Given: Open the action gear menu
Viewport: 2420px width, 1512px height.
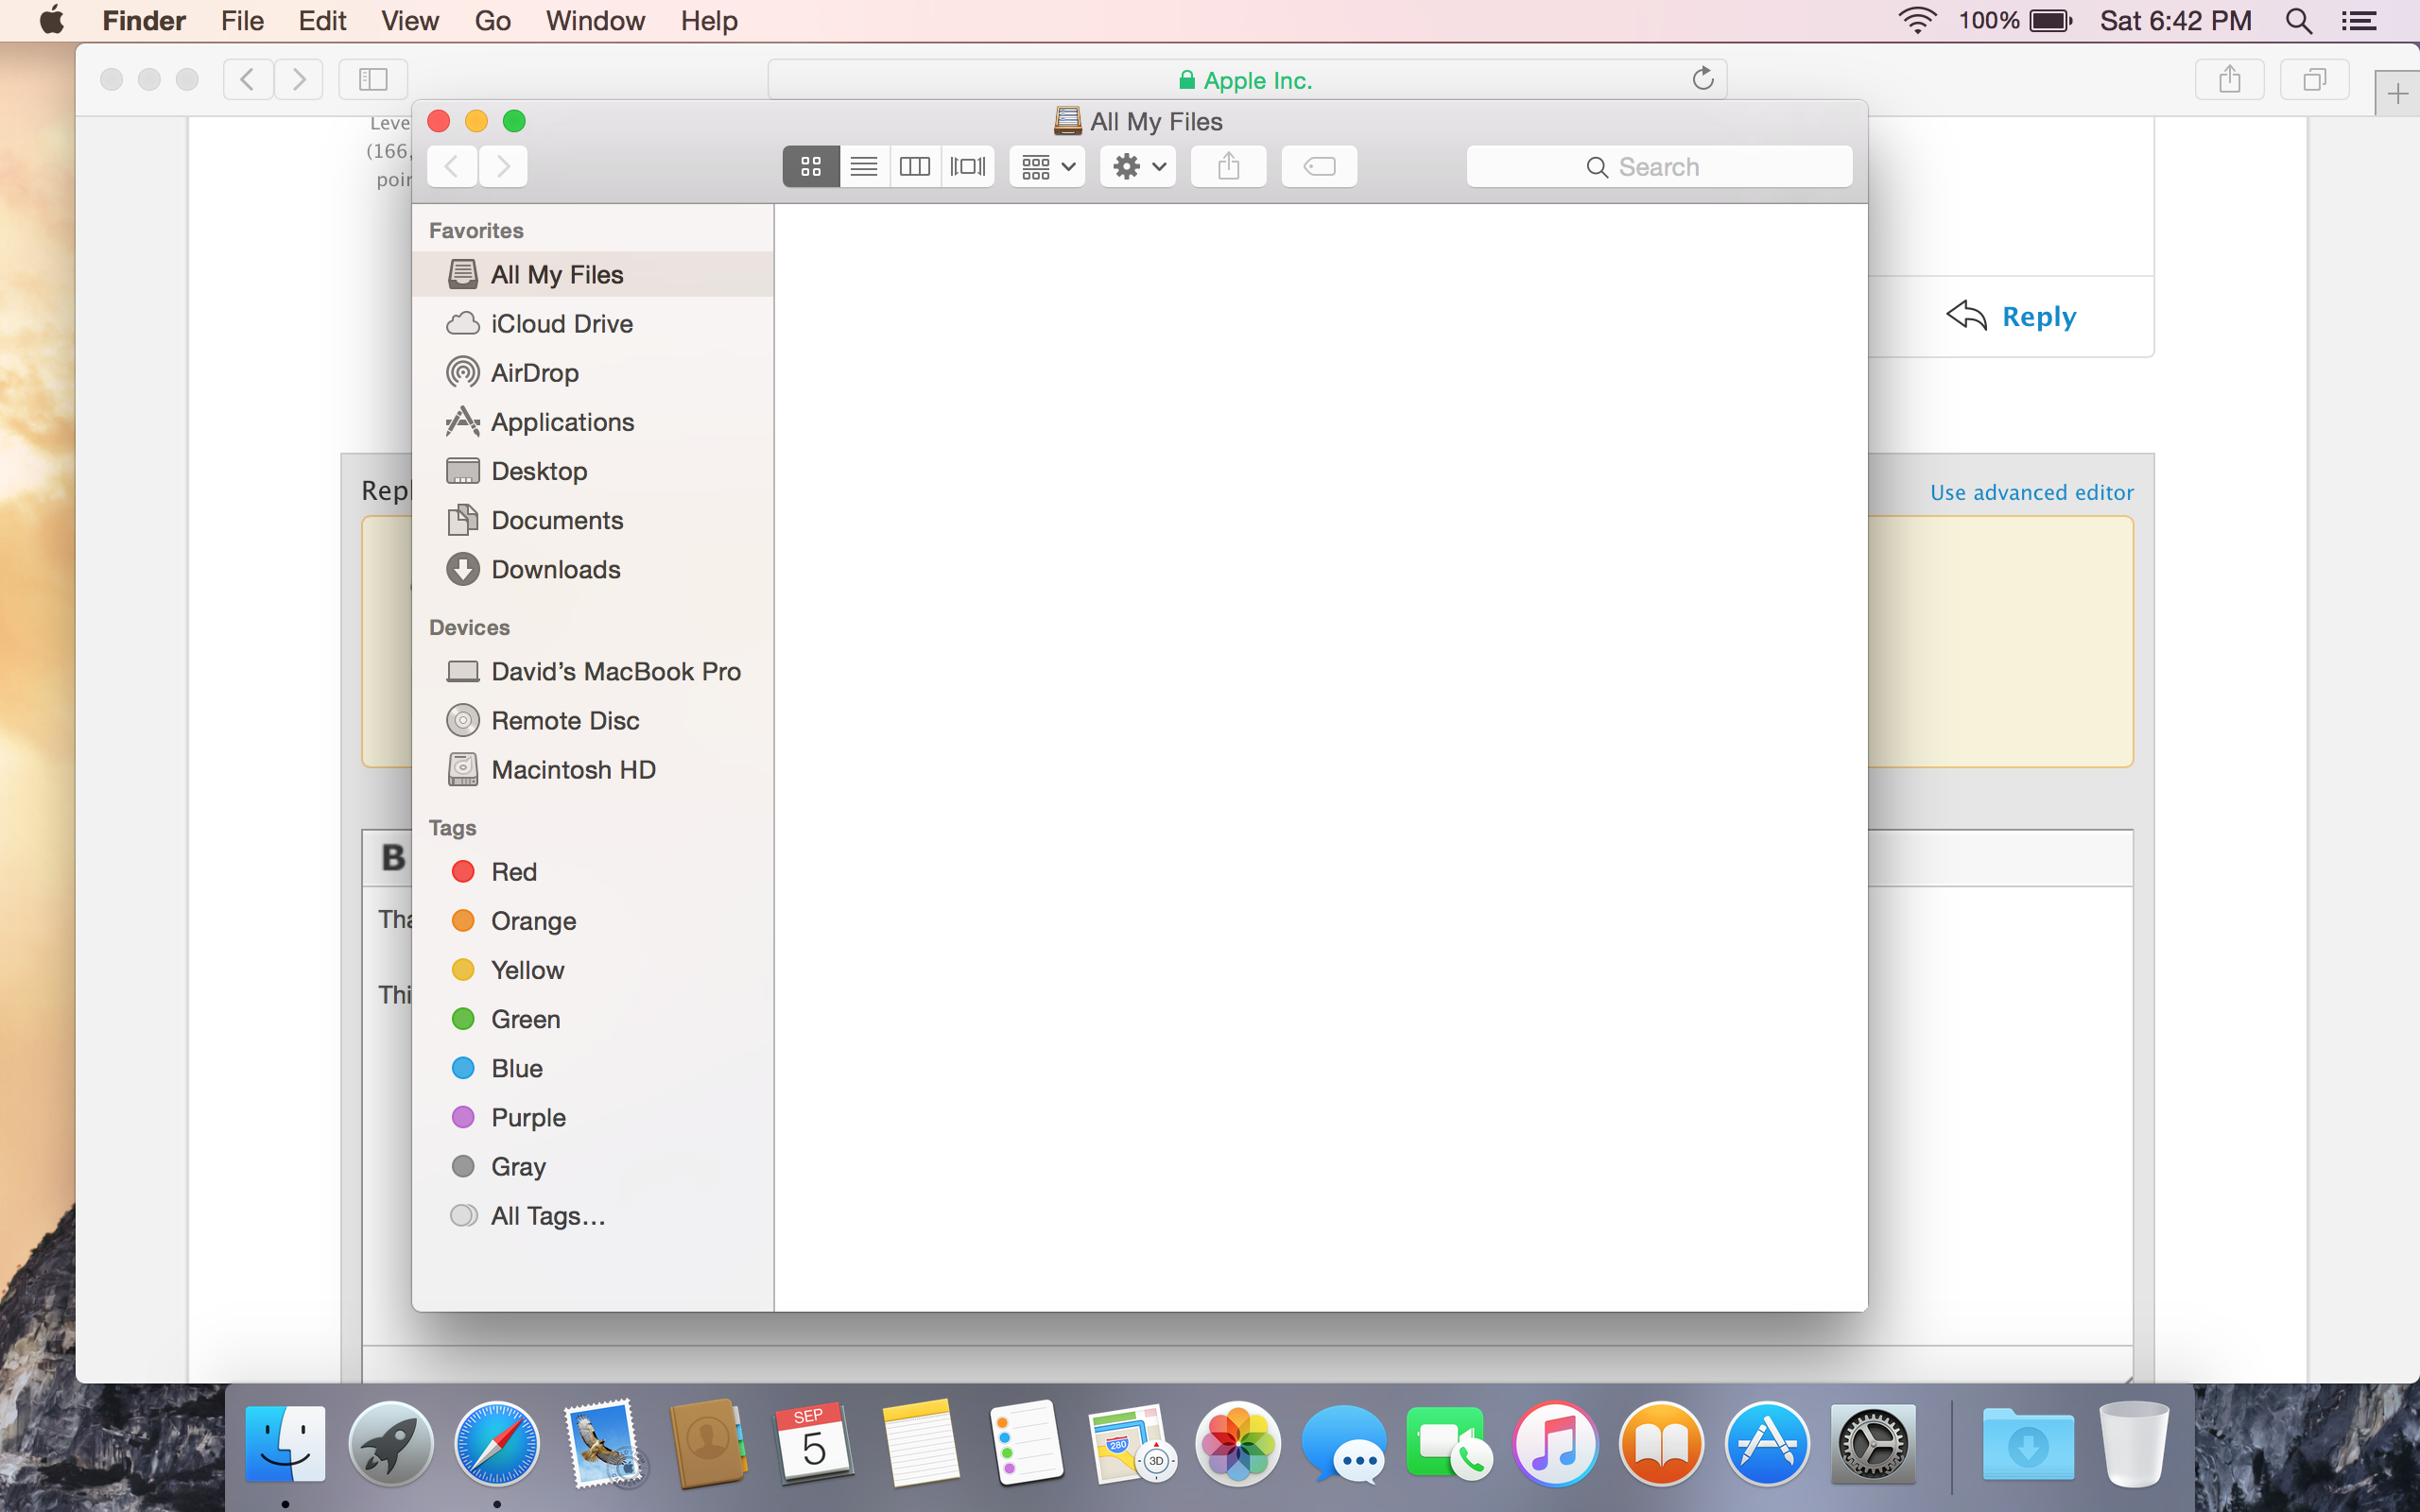Looking at the screenshot, I should coord(1136,166).
